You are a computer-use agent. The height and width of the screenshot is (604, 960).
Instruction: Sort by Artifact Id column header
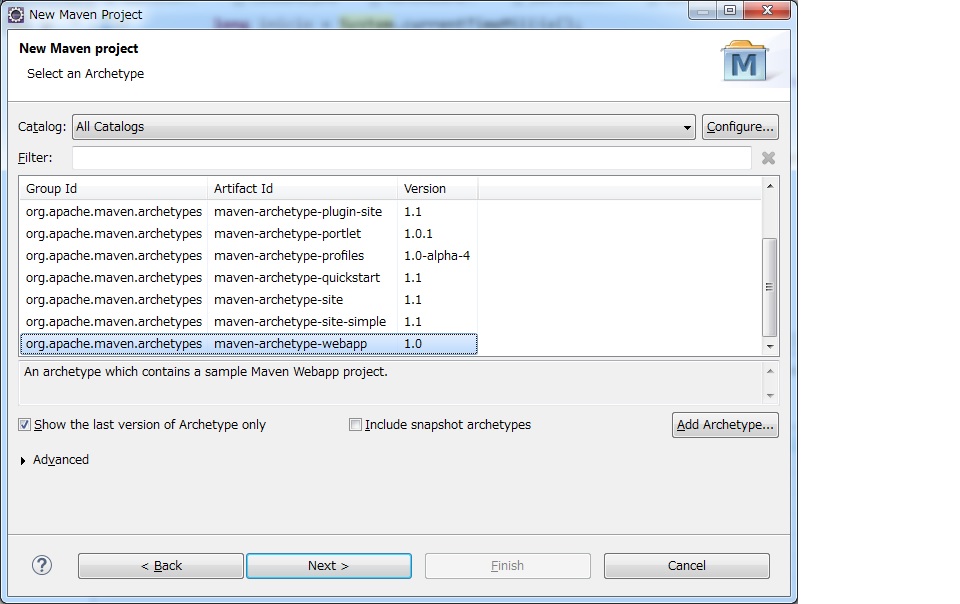click(x=302, y=188)
